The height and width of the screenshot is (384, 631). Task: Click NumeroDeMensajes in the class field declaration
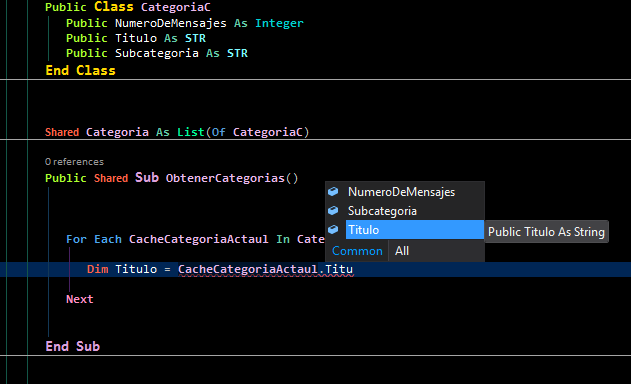click(171, 23)
